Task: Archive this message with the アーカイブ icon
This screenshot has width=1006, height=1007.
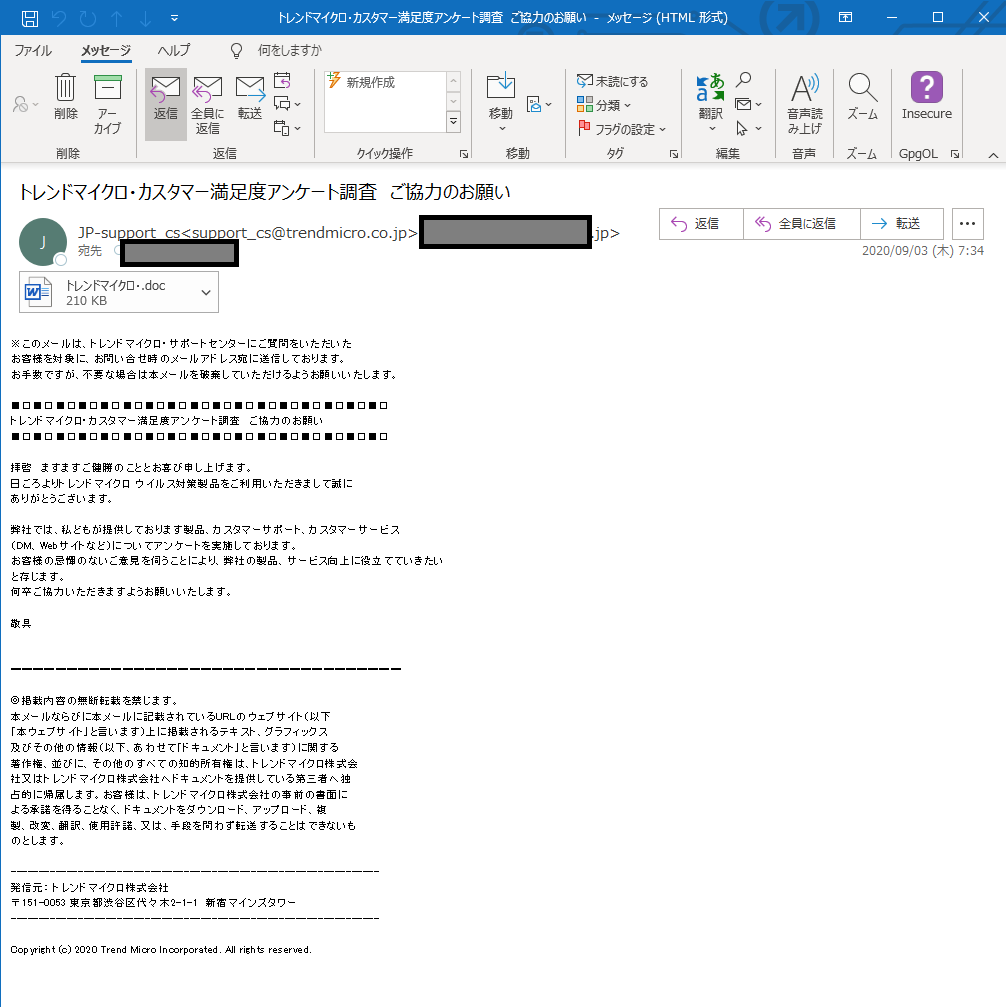Action: tap(107, 97)
